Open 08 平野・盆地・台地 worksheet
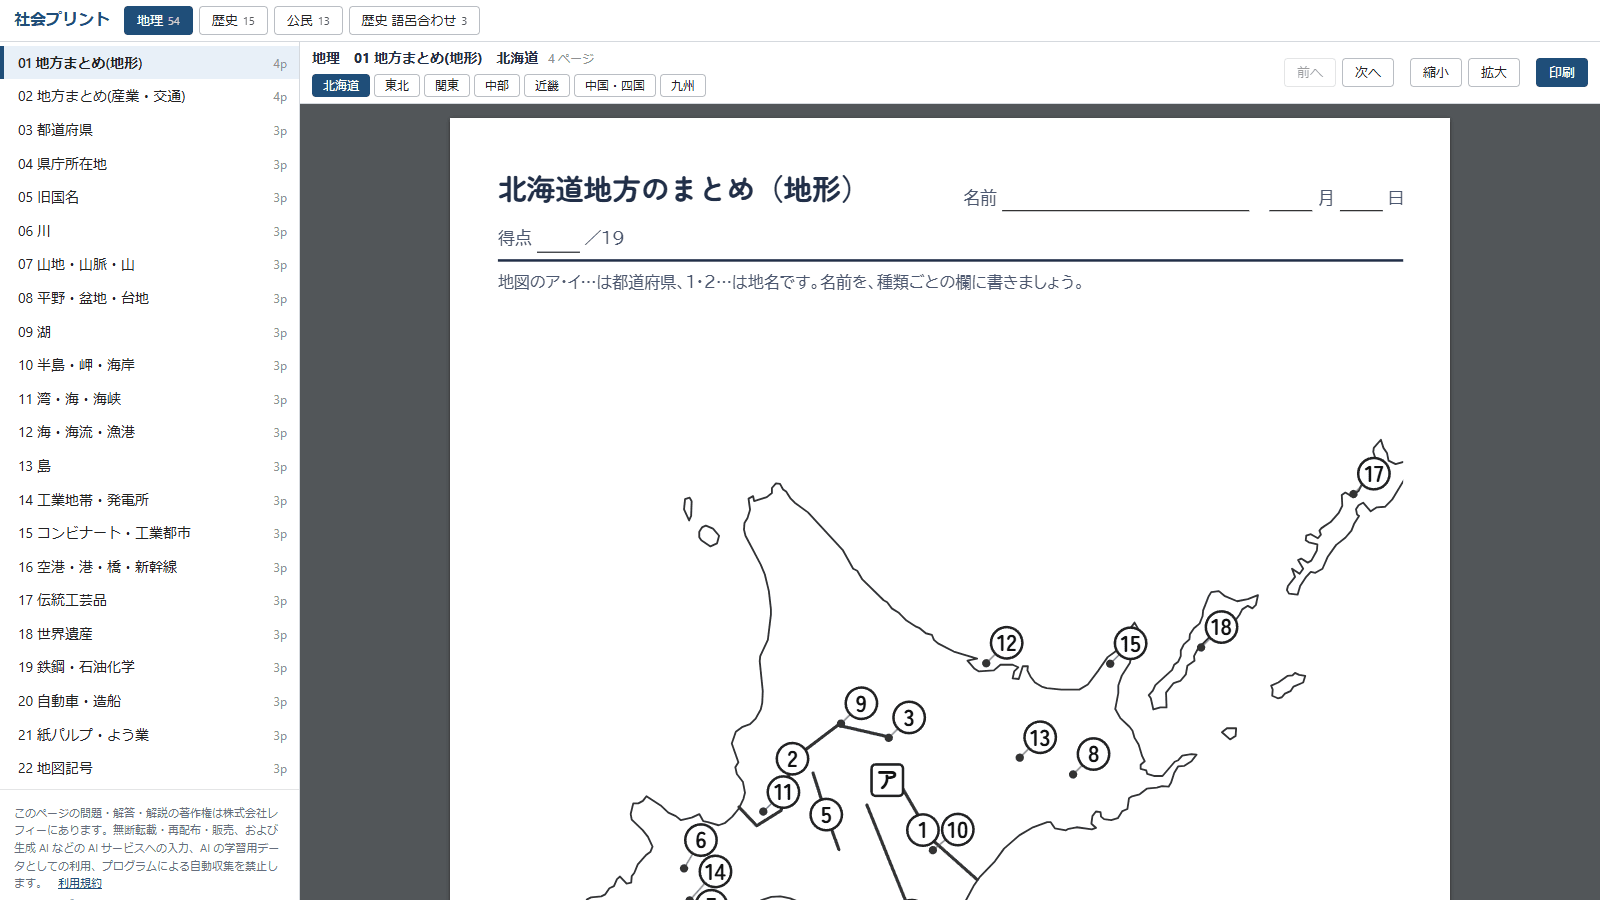Image resolution: width=1600 pixels, height=900 pixels. 150,298
